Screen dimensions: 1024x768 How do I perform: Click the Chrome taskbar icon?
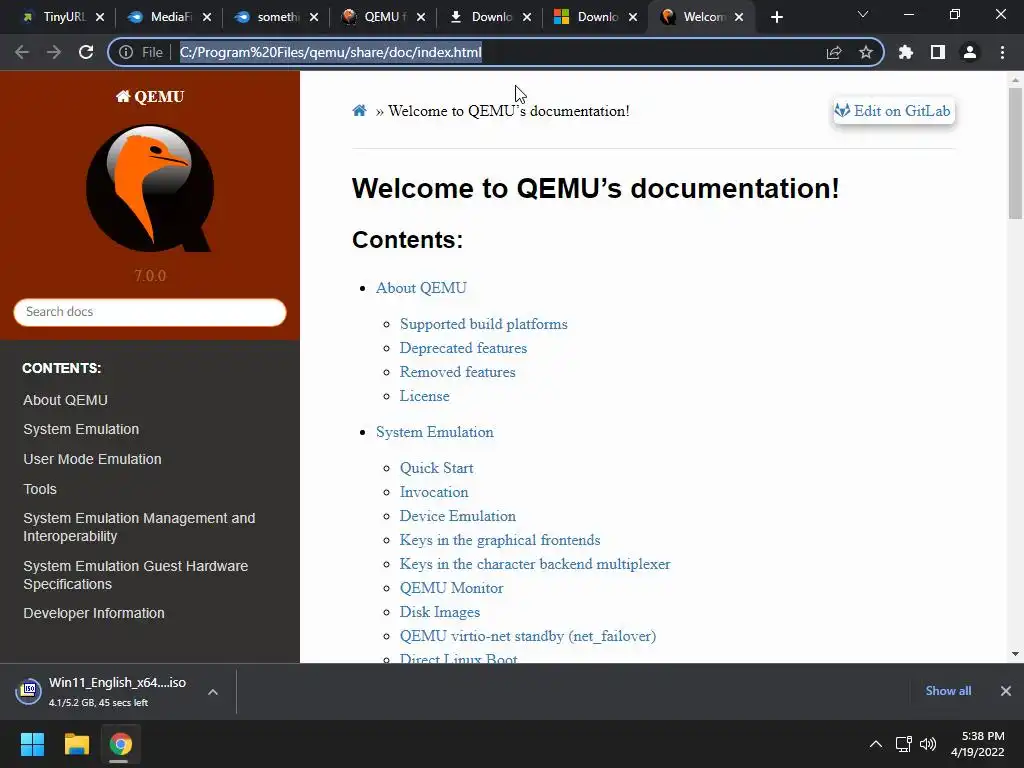coord(120,744)
